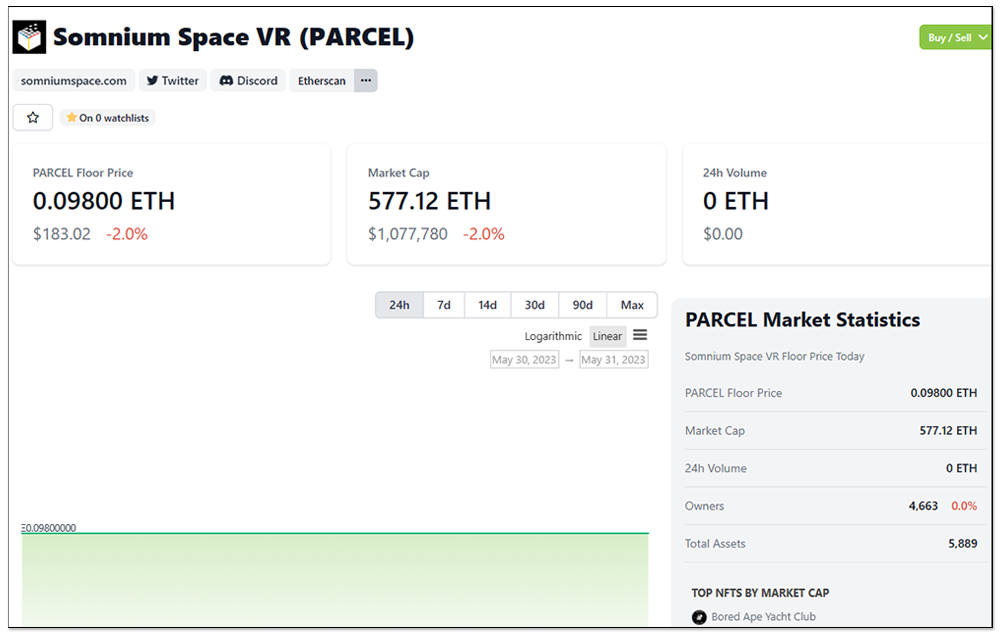Open the more links ellipsis button
The width and height of the screenshot is (1000, 635).
click(365, 80)
